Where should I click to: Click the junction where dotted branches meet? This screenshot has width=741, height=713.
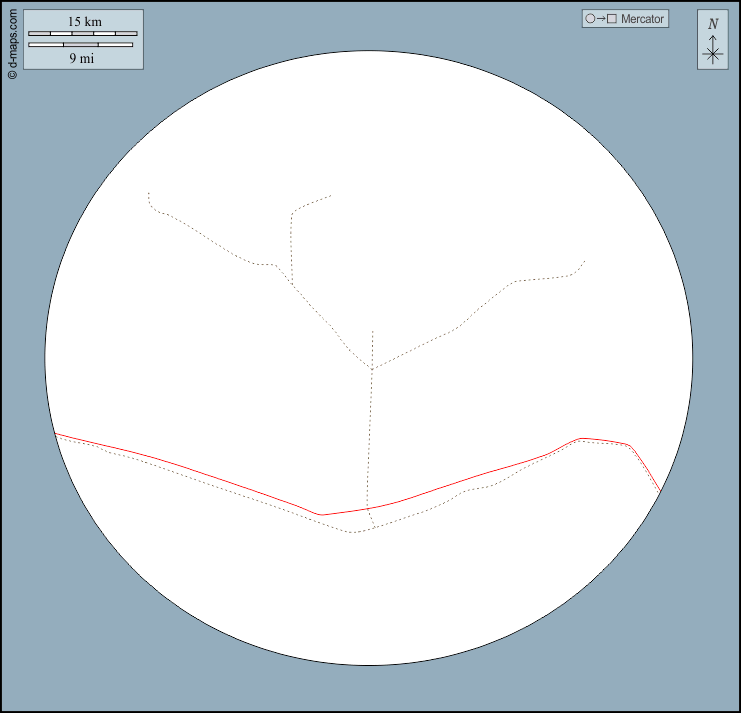(x=372, y=369)
